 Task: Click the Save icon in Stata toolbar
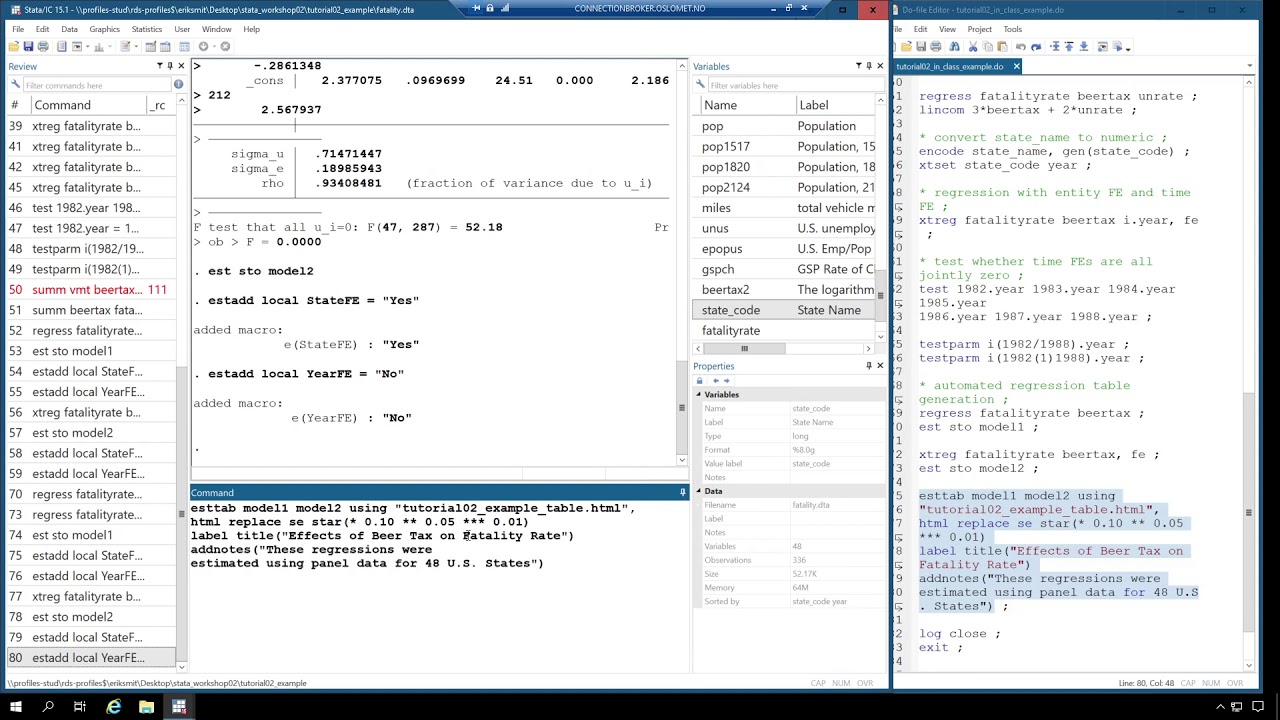tap(28, 46)
